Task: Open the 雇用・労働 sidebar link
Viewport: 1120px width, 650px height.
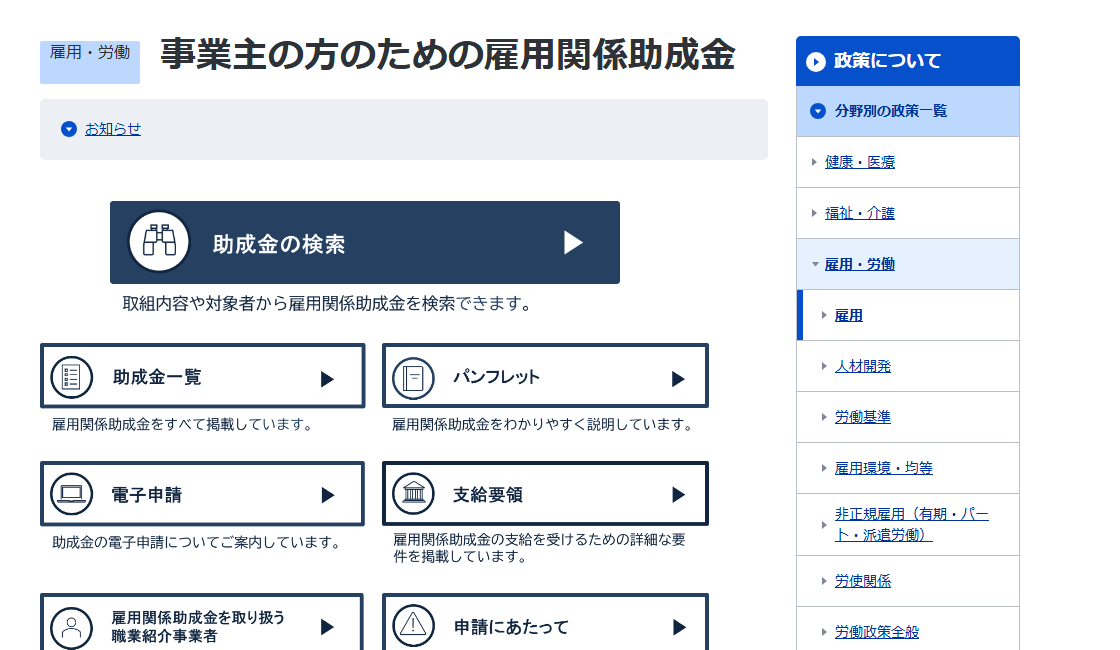Action: (x=859, y=264)
